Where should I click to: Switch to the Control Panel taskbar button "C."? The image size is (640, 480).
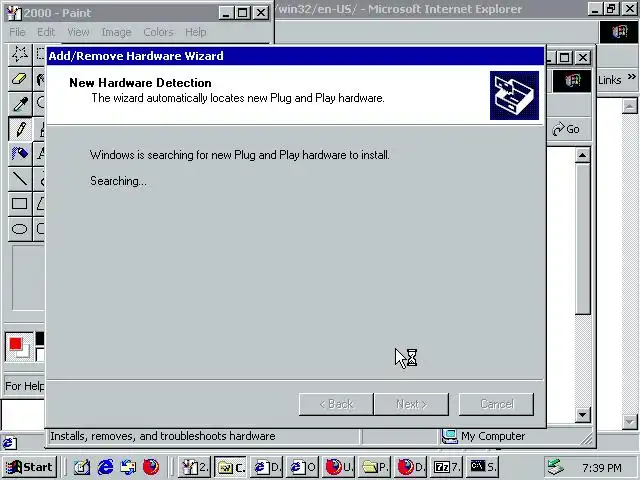point(230,467)
